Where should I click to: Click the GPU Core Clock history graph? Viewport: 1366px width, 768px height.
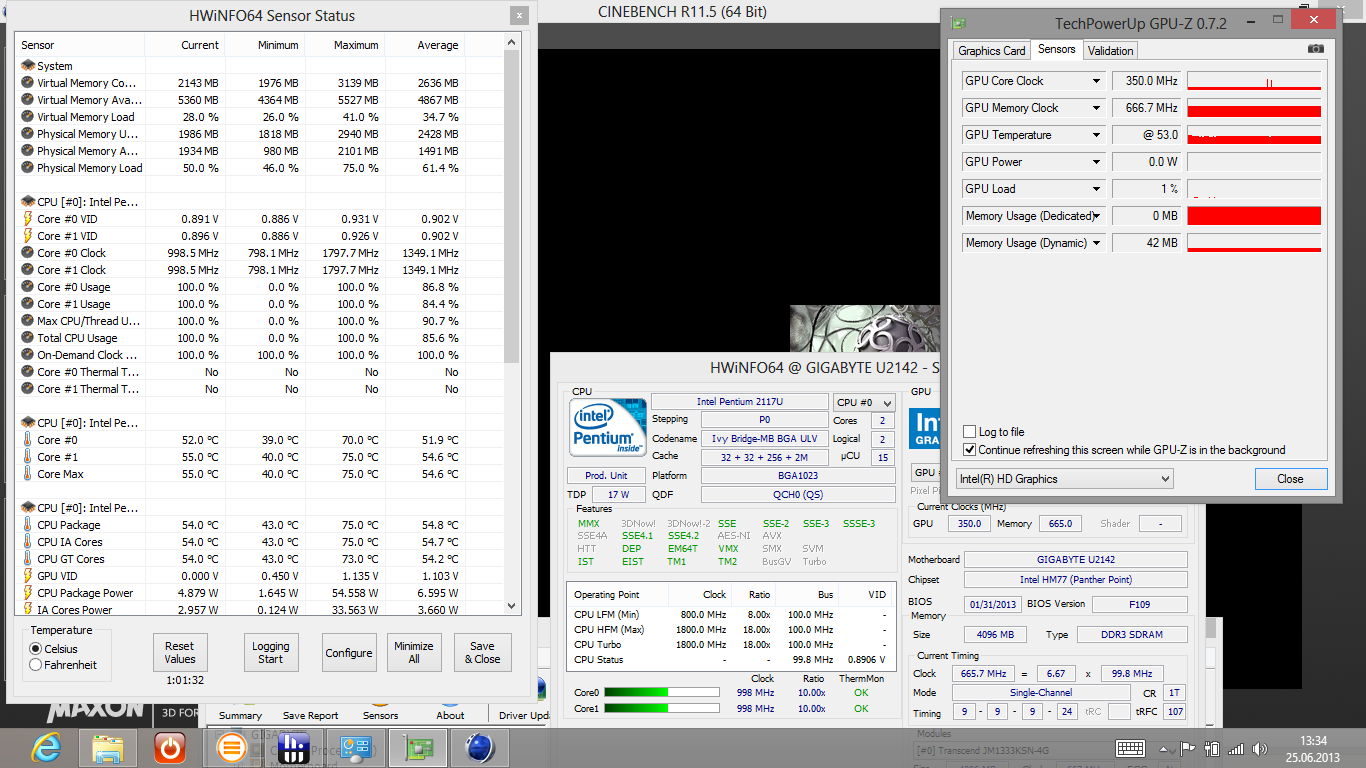[1254, 81]
